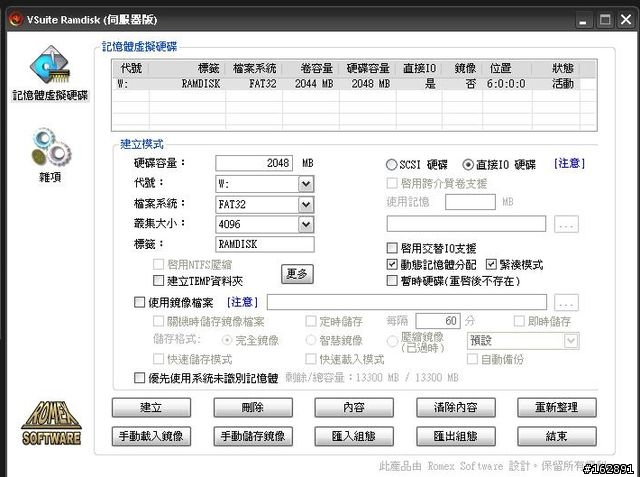This screenshot has width=640, height=477.
Task: Open the 叢集大小 4096 dropdown
Action: coord(306,224)
